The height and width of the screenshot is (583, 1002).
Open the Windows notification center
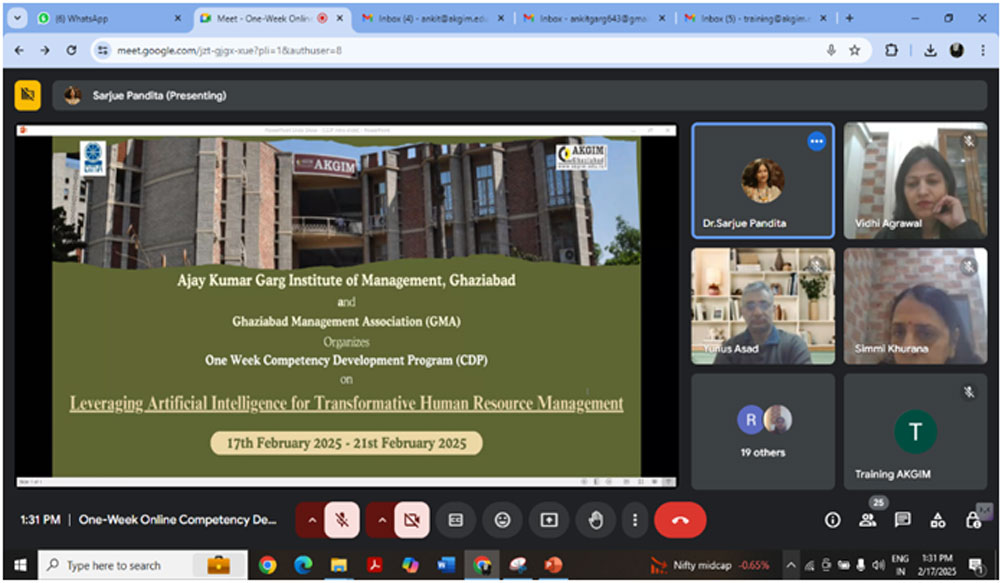tap(976, 565)
